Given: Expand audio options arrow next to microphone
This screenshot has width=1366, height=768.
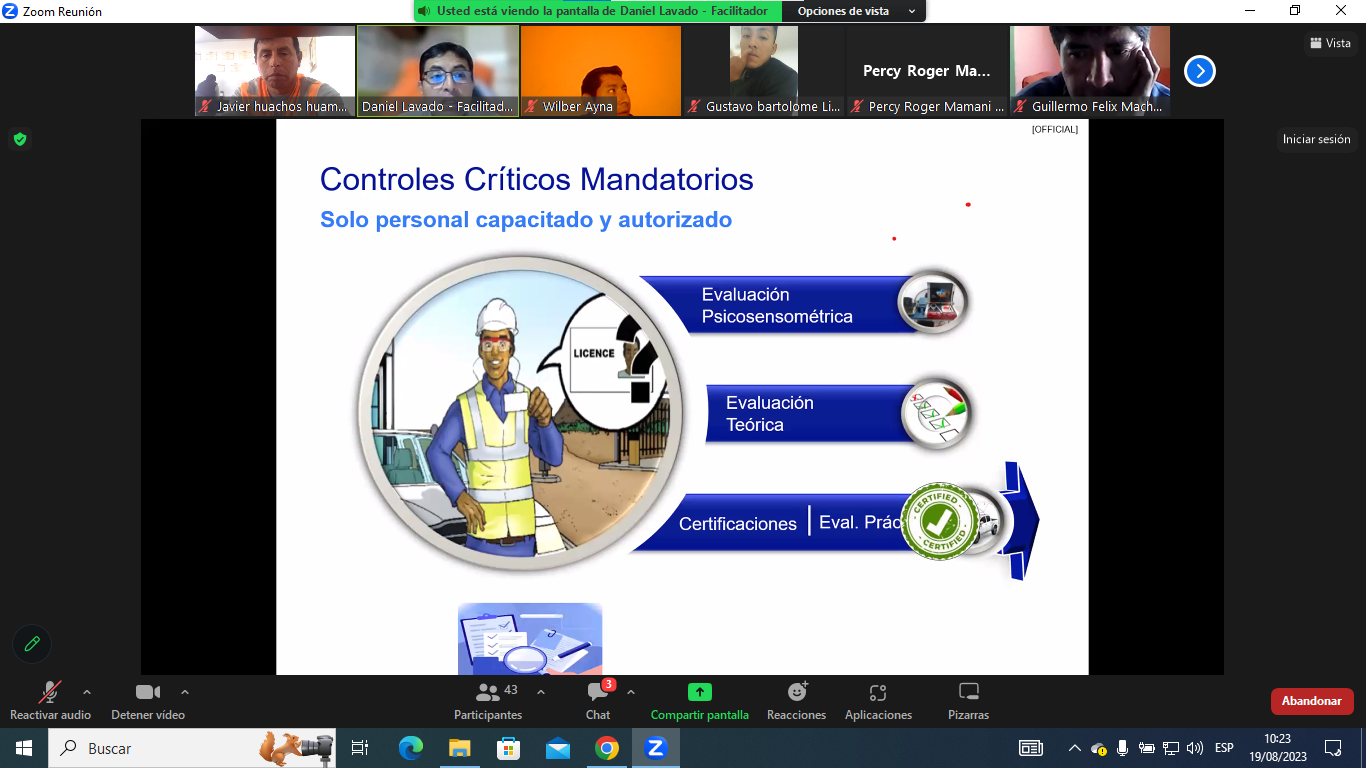Looking at the screenshot, I should pyautogui.click(x=87, y=692).
